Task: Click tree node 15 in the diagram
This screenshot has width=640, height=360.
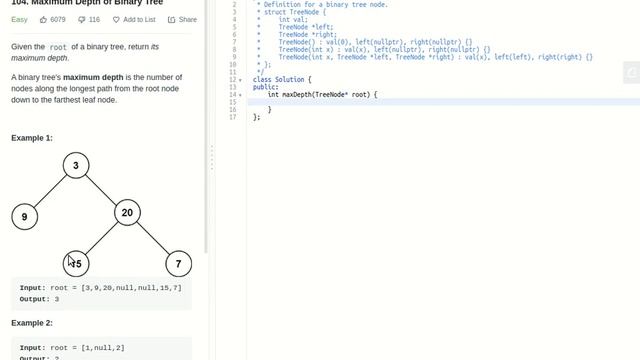Action: (76, 264)
